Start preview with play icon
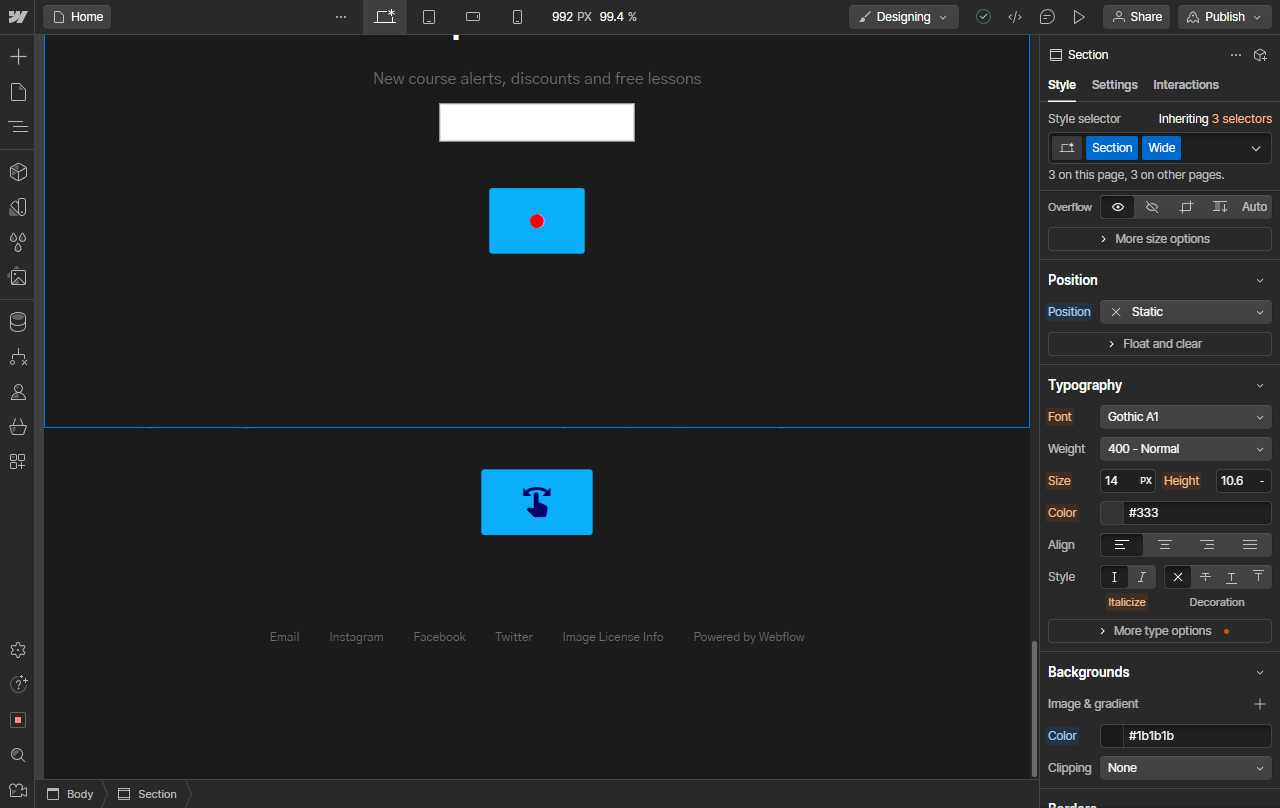The image size is (1280, 808). pyautogui.click(x=1079, y=17)
